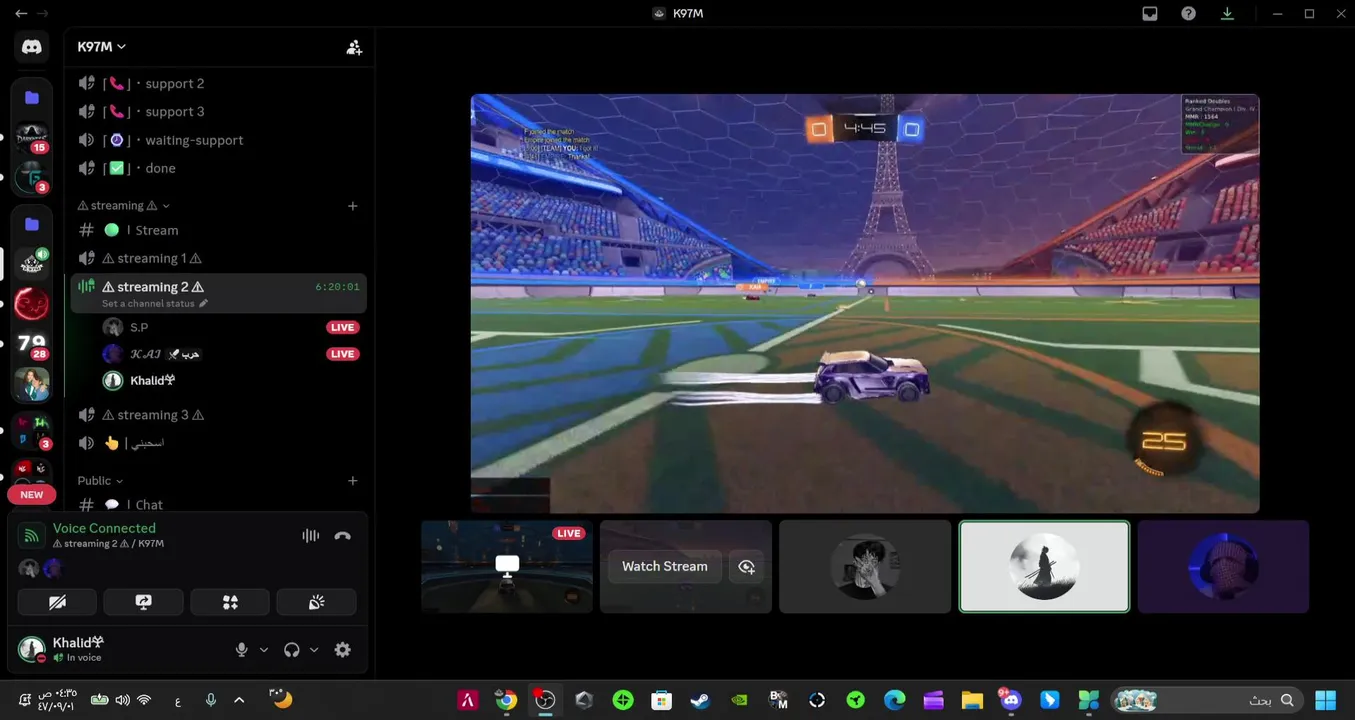Mute the microphone in user panel
Screen dimensions: 1355x720
(x=241, y=650)
